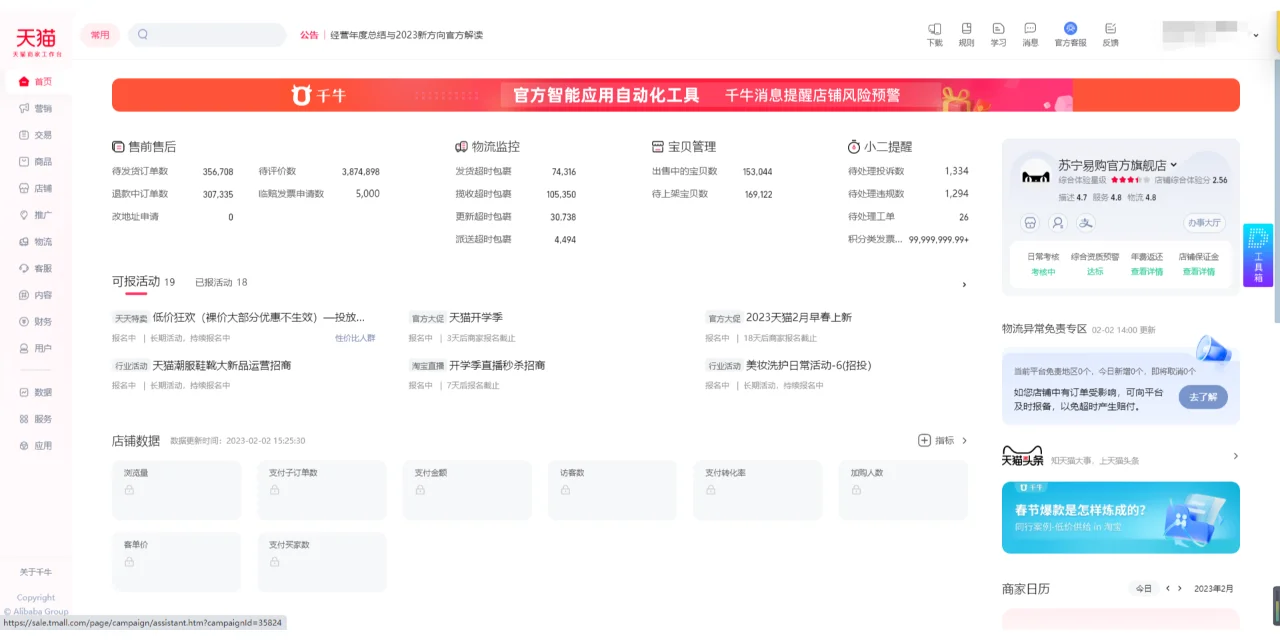Image resolution: width=1280 pixels, height=640 pixels.
Task: Open 服务 services in the sidebar
Action: point(36,419)
